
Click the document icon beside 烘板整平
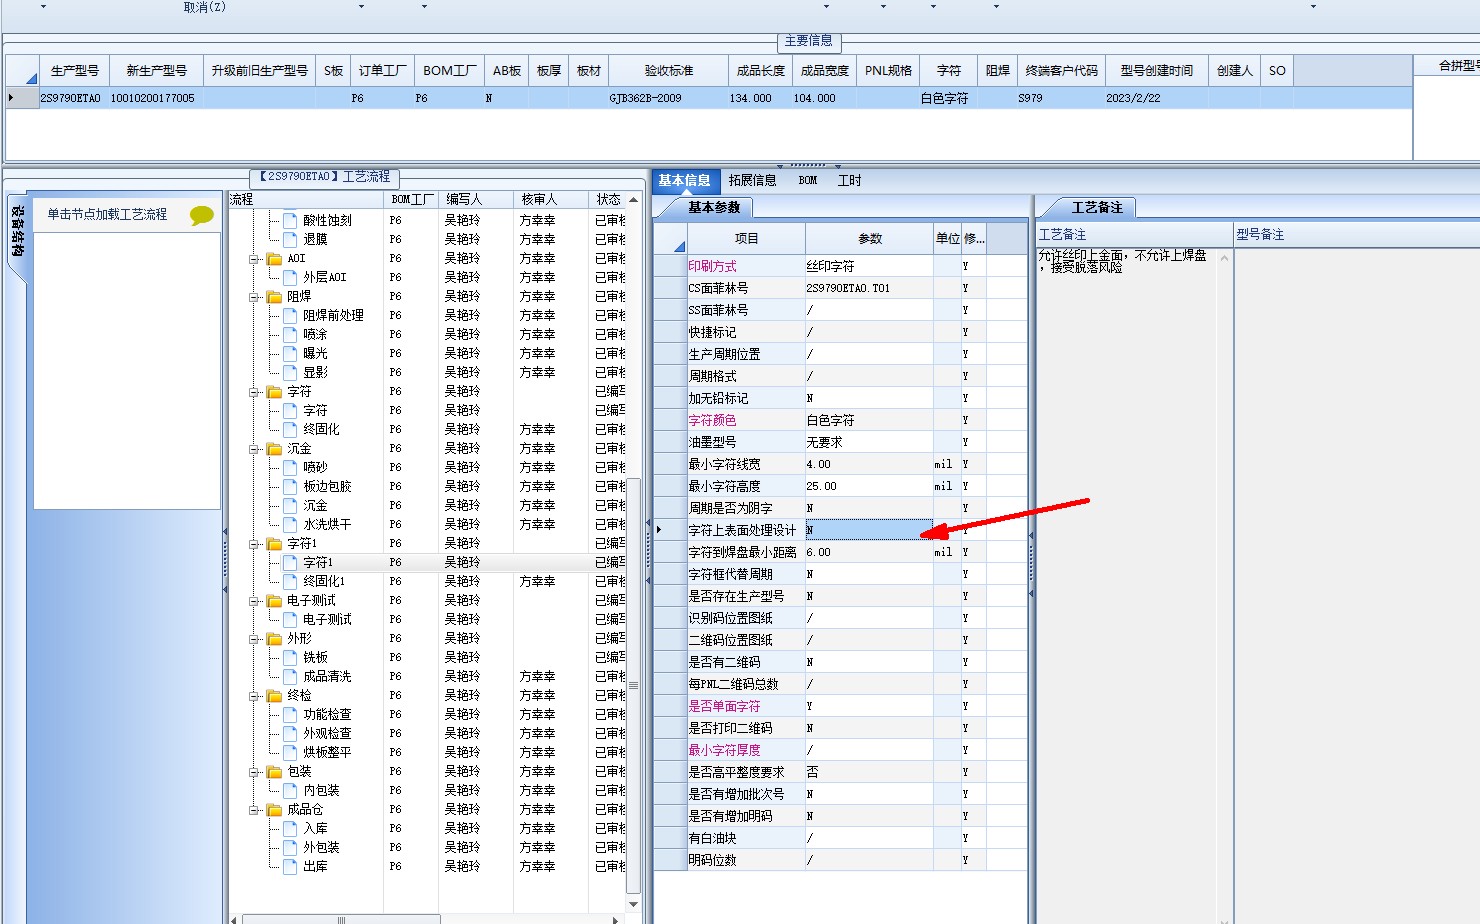pos(290,752)
